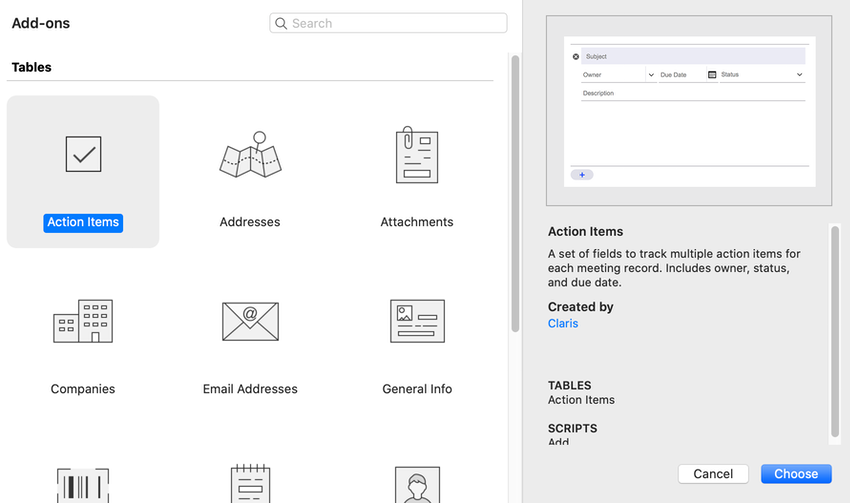Choose the Attachments clipboard icon
The image size is (850, 503).
click(x=417, y=155)
